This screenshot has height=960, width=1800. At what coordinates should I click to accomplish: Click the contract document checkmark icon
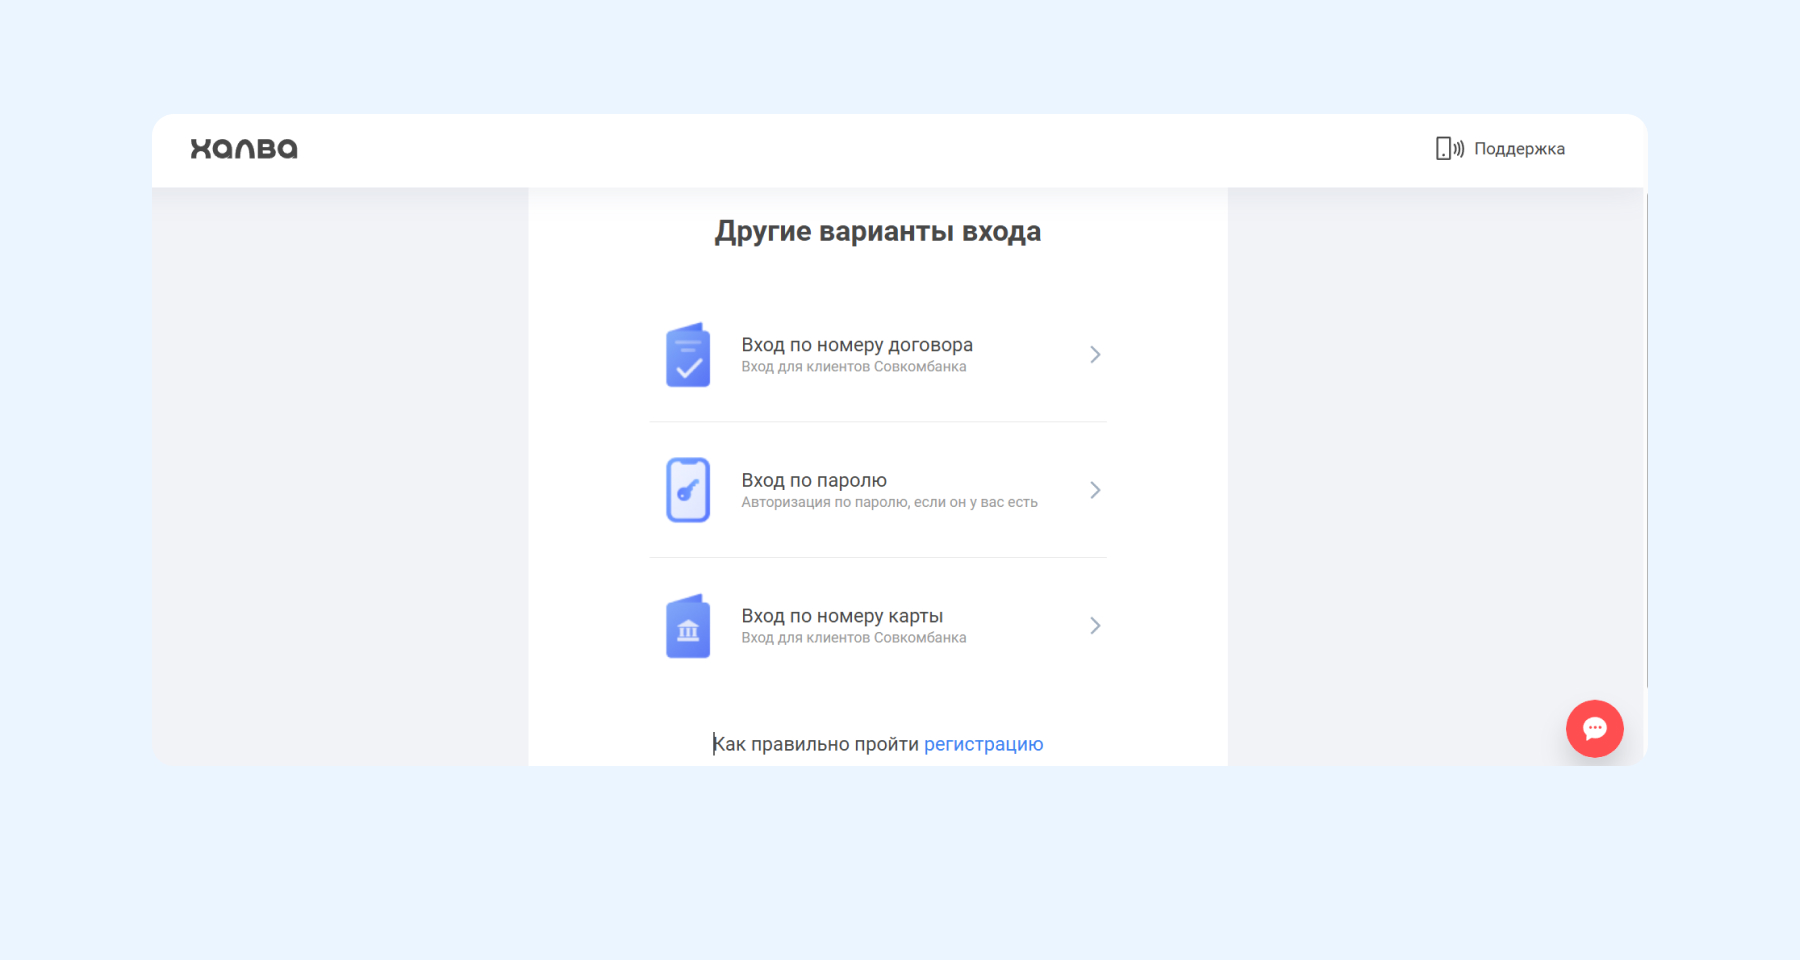(688, 355)
